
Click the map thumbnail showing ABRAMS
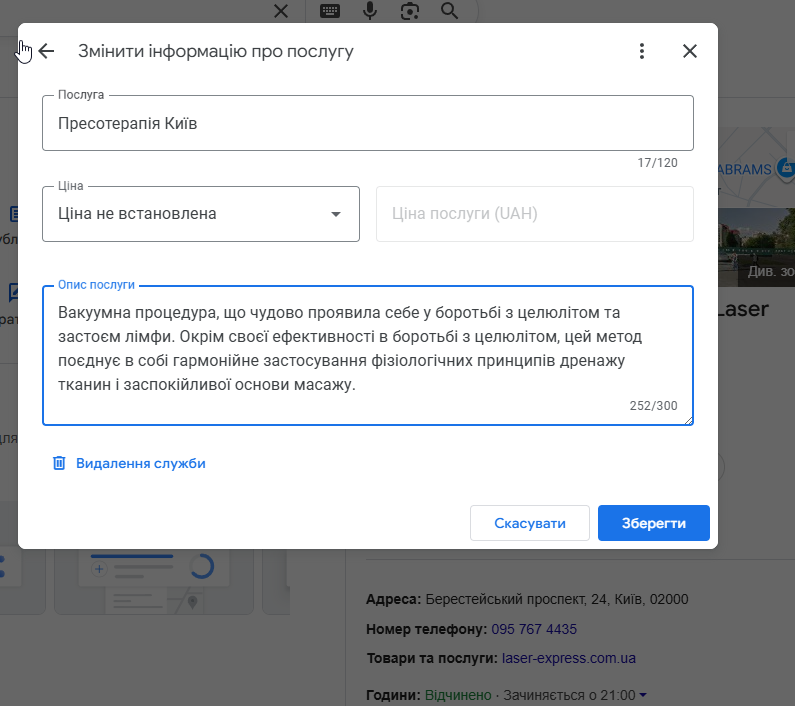point(756,167)
